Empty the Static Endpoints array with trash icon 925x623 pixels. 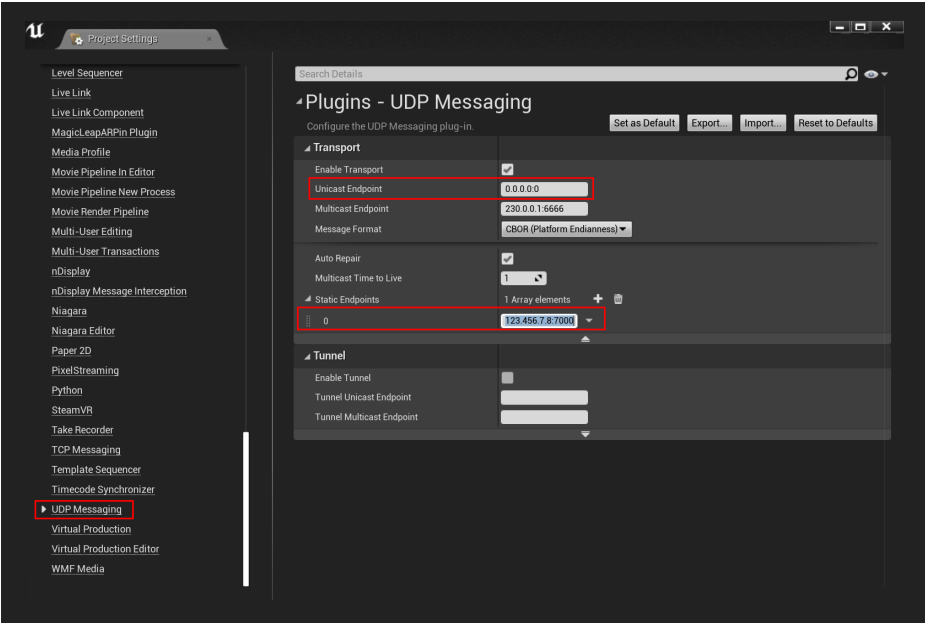(618, 299)
